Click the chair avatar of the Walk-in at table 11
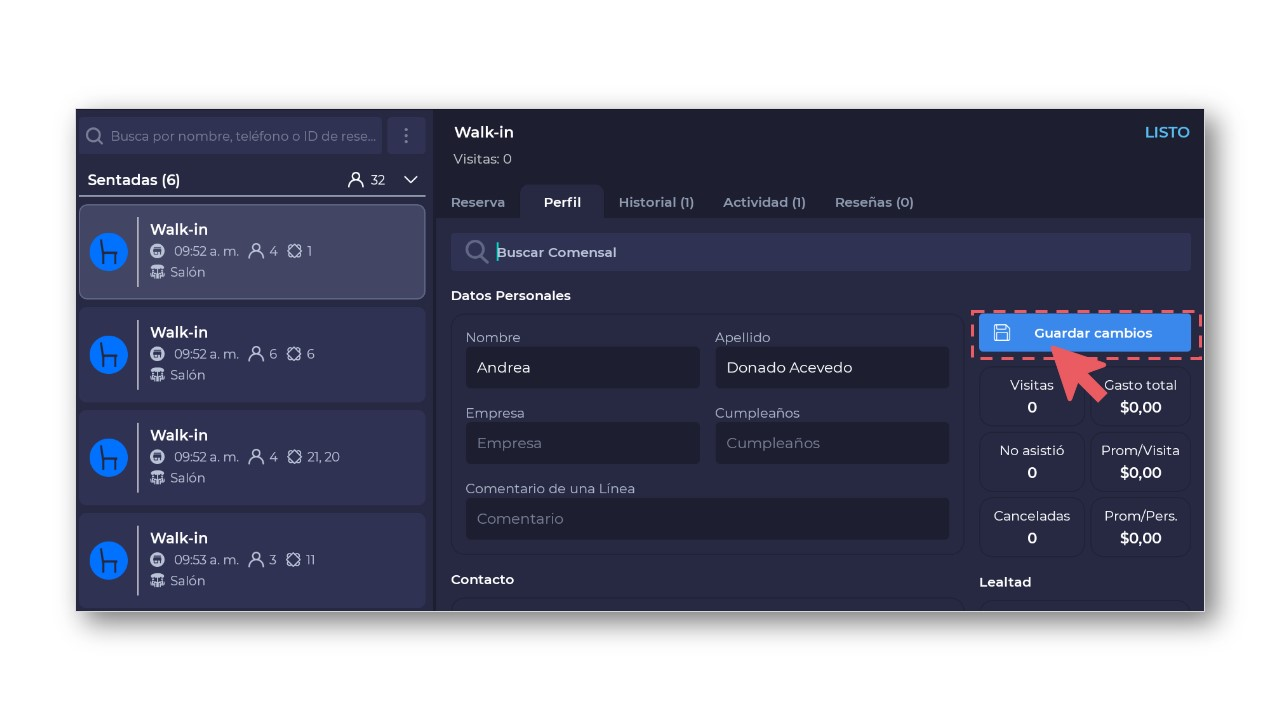 click(x=108, y=561)
